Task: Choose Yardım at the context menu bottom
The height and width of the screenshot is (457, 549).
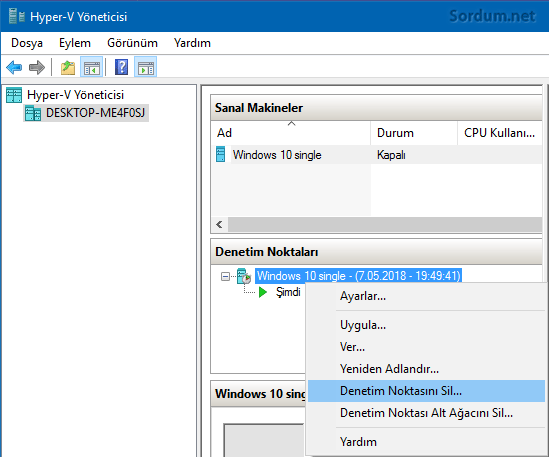Action: point(426,442)
